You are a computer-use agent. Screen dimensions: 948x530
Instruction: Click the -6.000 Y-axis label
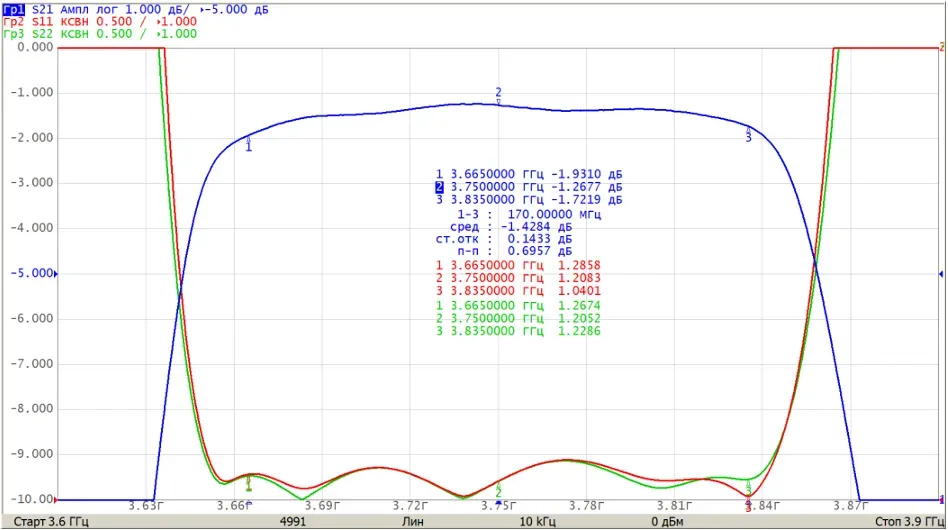[32, 318]
